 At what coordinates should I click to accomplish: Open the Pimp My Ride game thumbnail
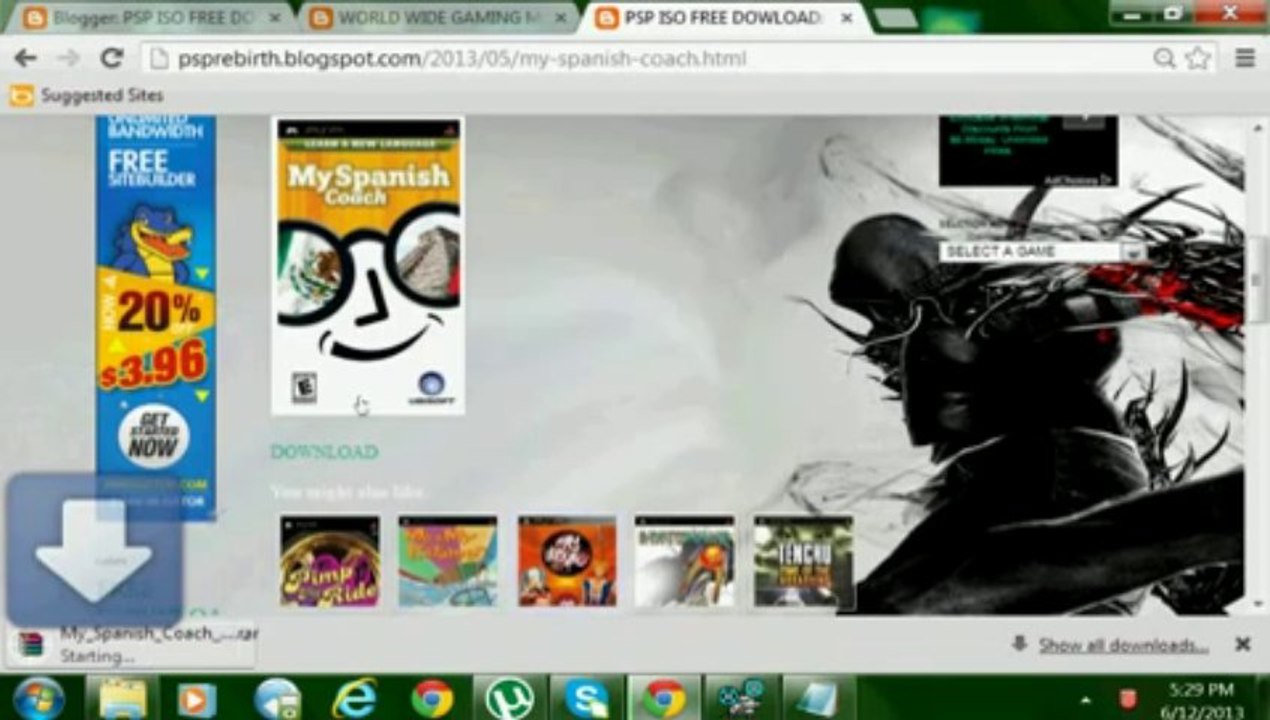329,561
